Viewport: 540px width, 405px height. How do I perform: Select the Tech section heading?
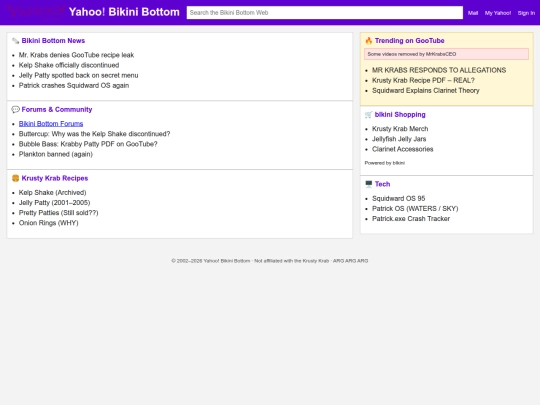click(382, 184)
